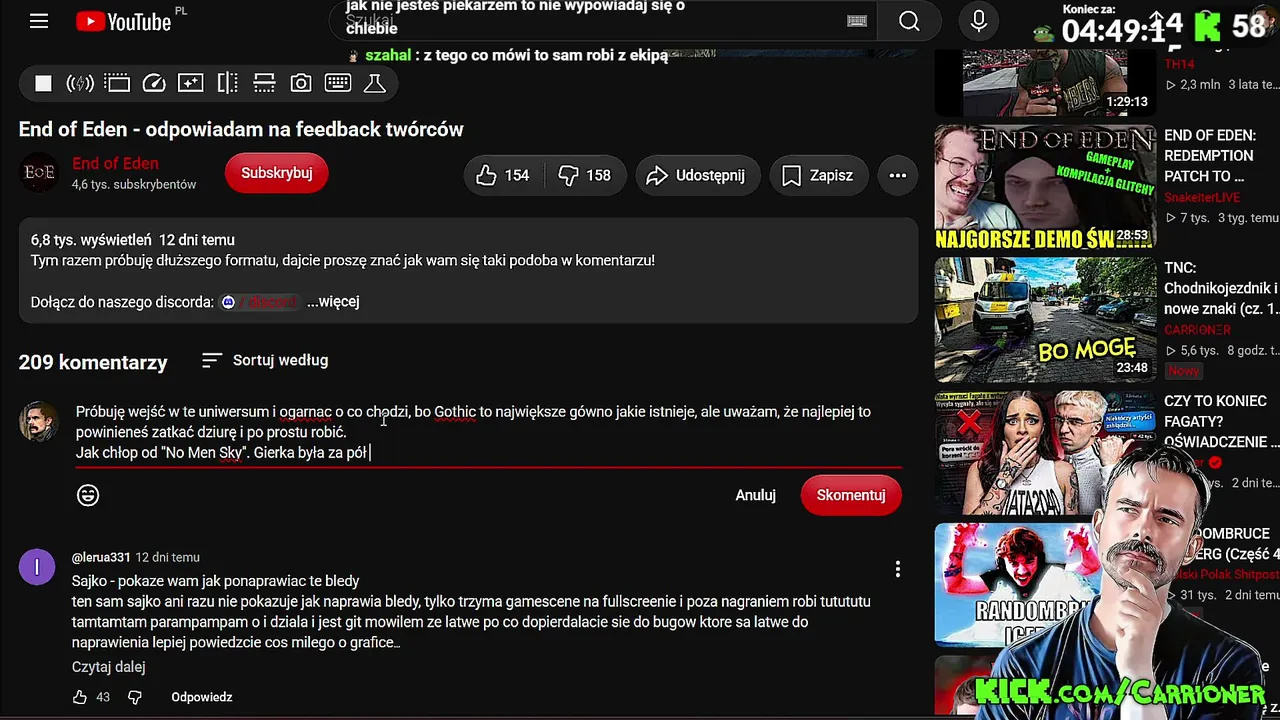
Task: Click the sparkle screen icon in overlay toolbar
Action: point(191,84)
